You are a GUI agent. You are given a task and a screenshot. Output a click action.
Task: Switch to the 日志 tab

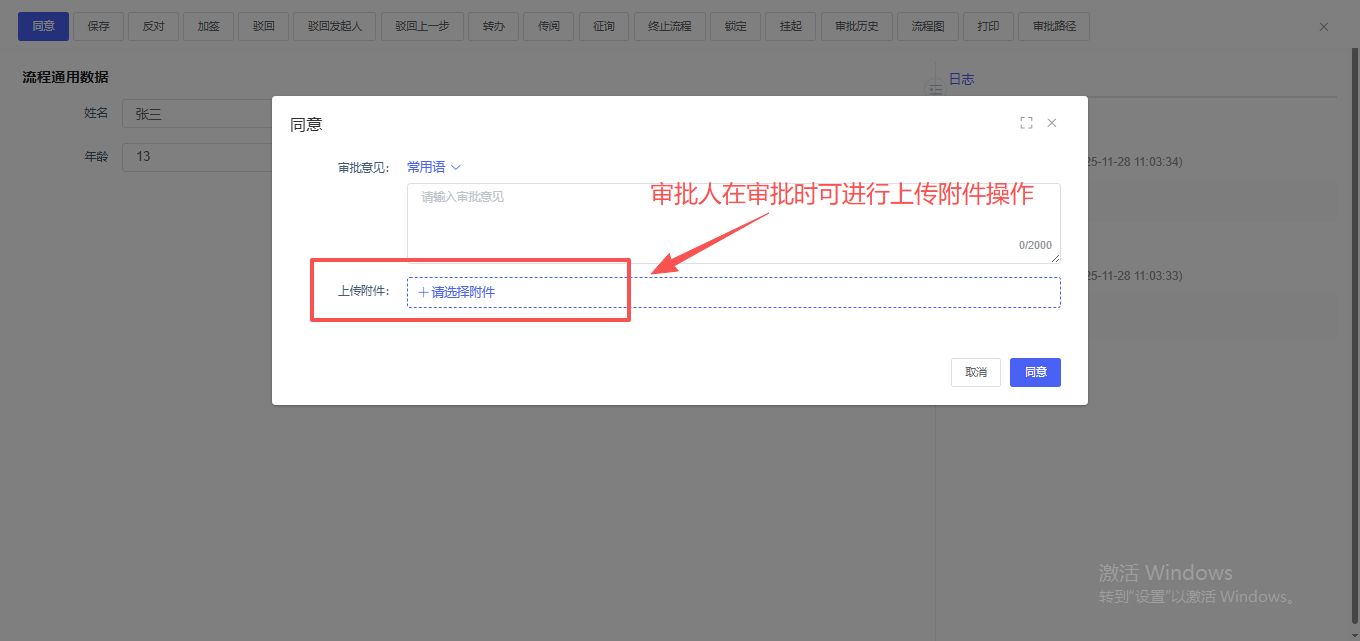point(961,79)
